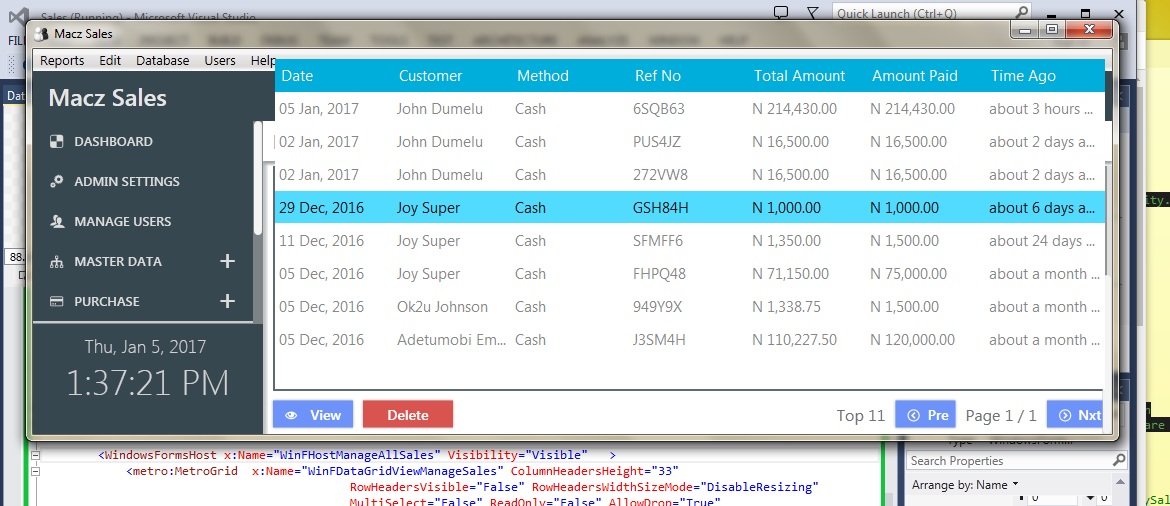Click the sidebar vertical scrollbar
1170x506 pixels.
258,179
